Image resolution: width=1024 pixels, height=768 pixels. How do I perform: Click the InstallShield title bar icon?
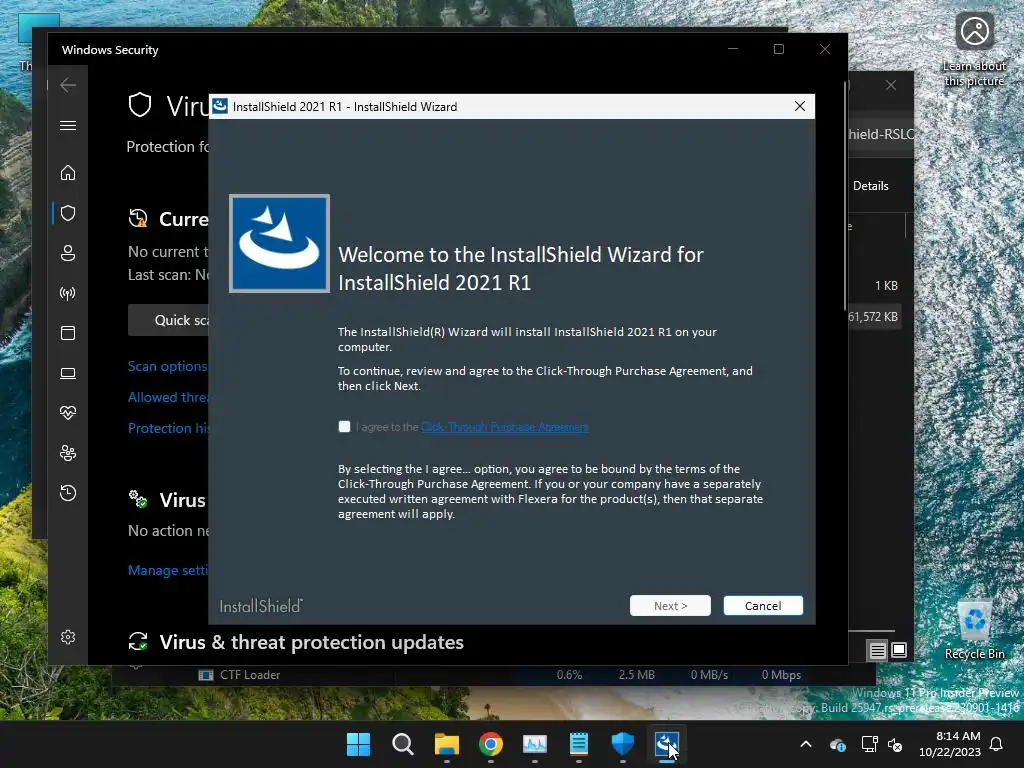pos(220,106)
